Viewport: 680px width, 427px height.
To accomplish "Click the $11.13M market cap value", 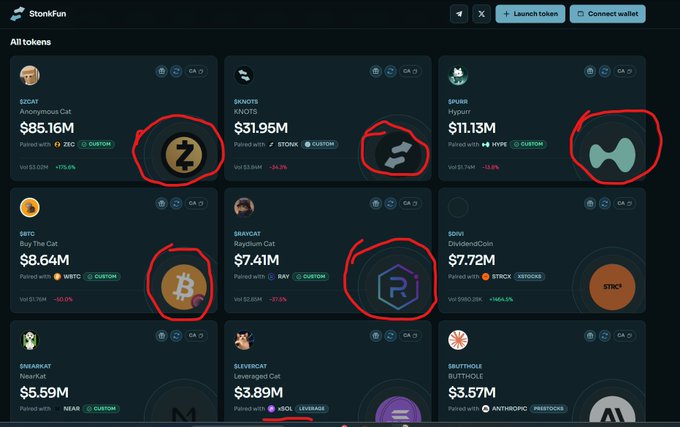I will coord(472,128).
